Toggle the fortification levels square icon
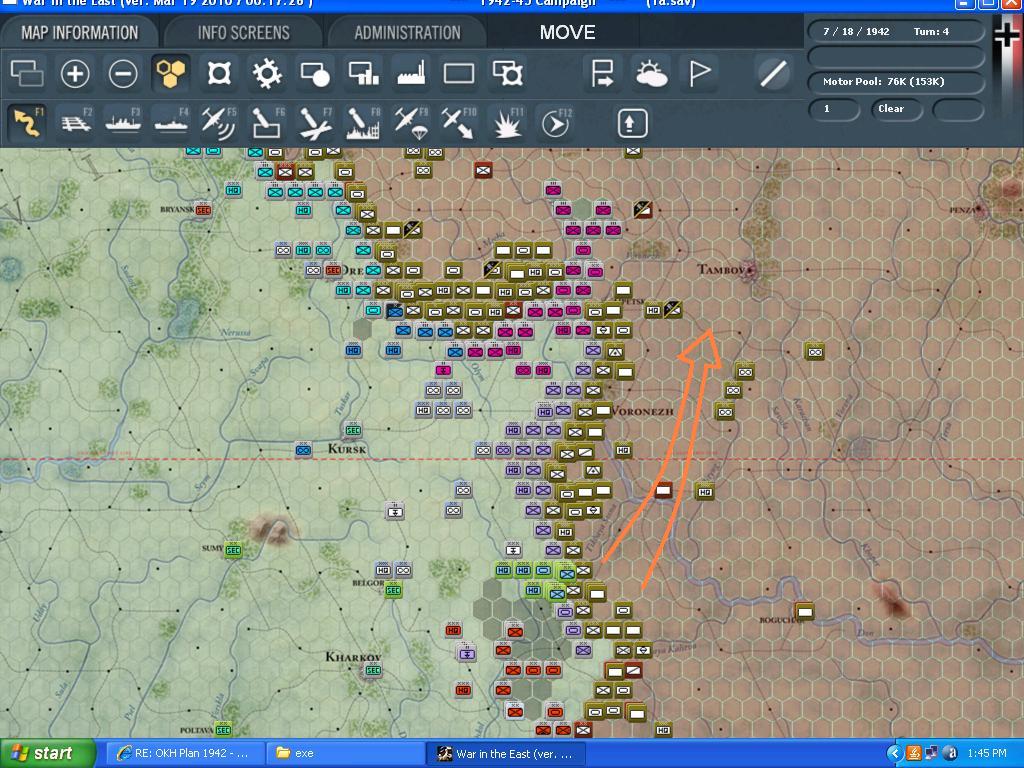 219,73
